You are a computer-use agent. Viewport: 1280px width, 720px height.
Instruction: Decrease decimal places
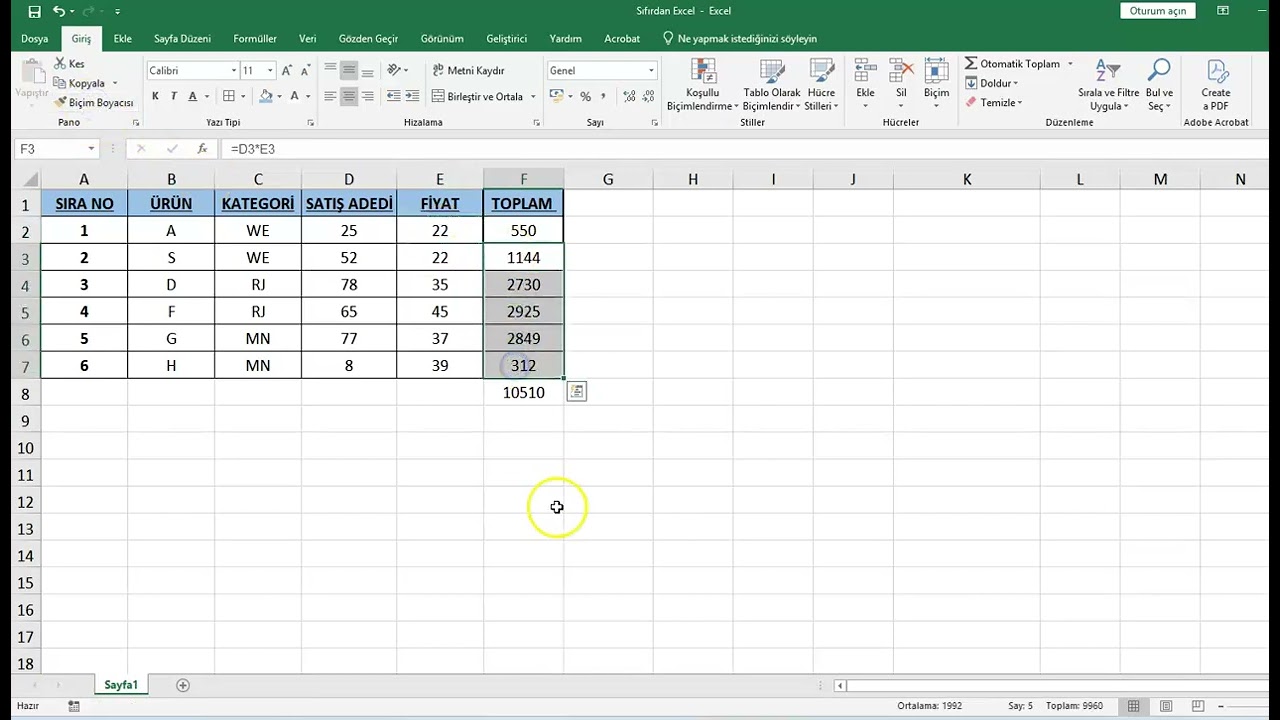(649, 96)
